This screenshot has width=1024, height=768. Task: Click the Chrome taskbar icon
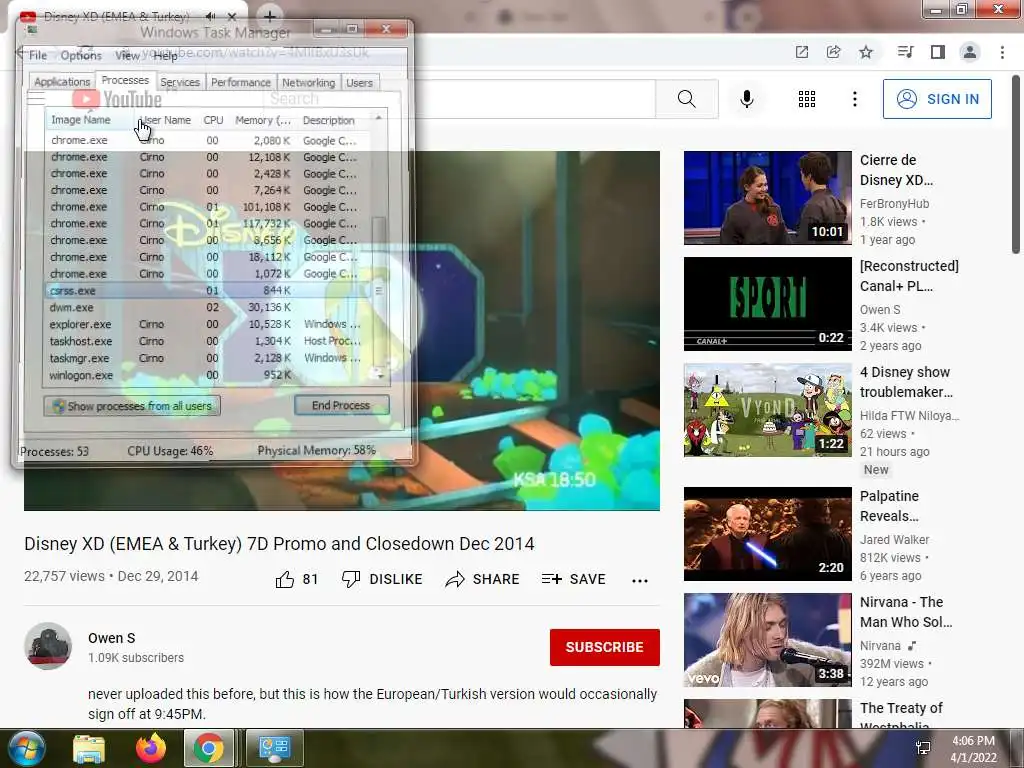click(x=208, y=748)
